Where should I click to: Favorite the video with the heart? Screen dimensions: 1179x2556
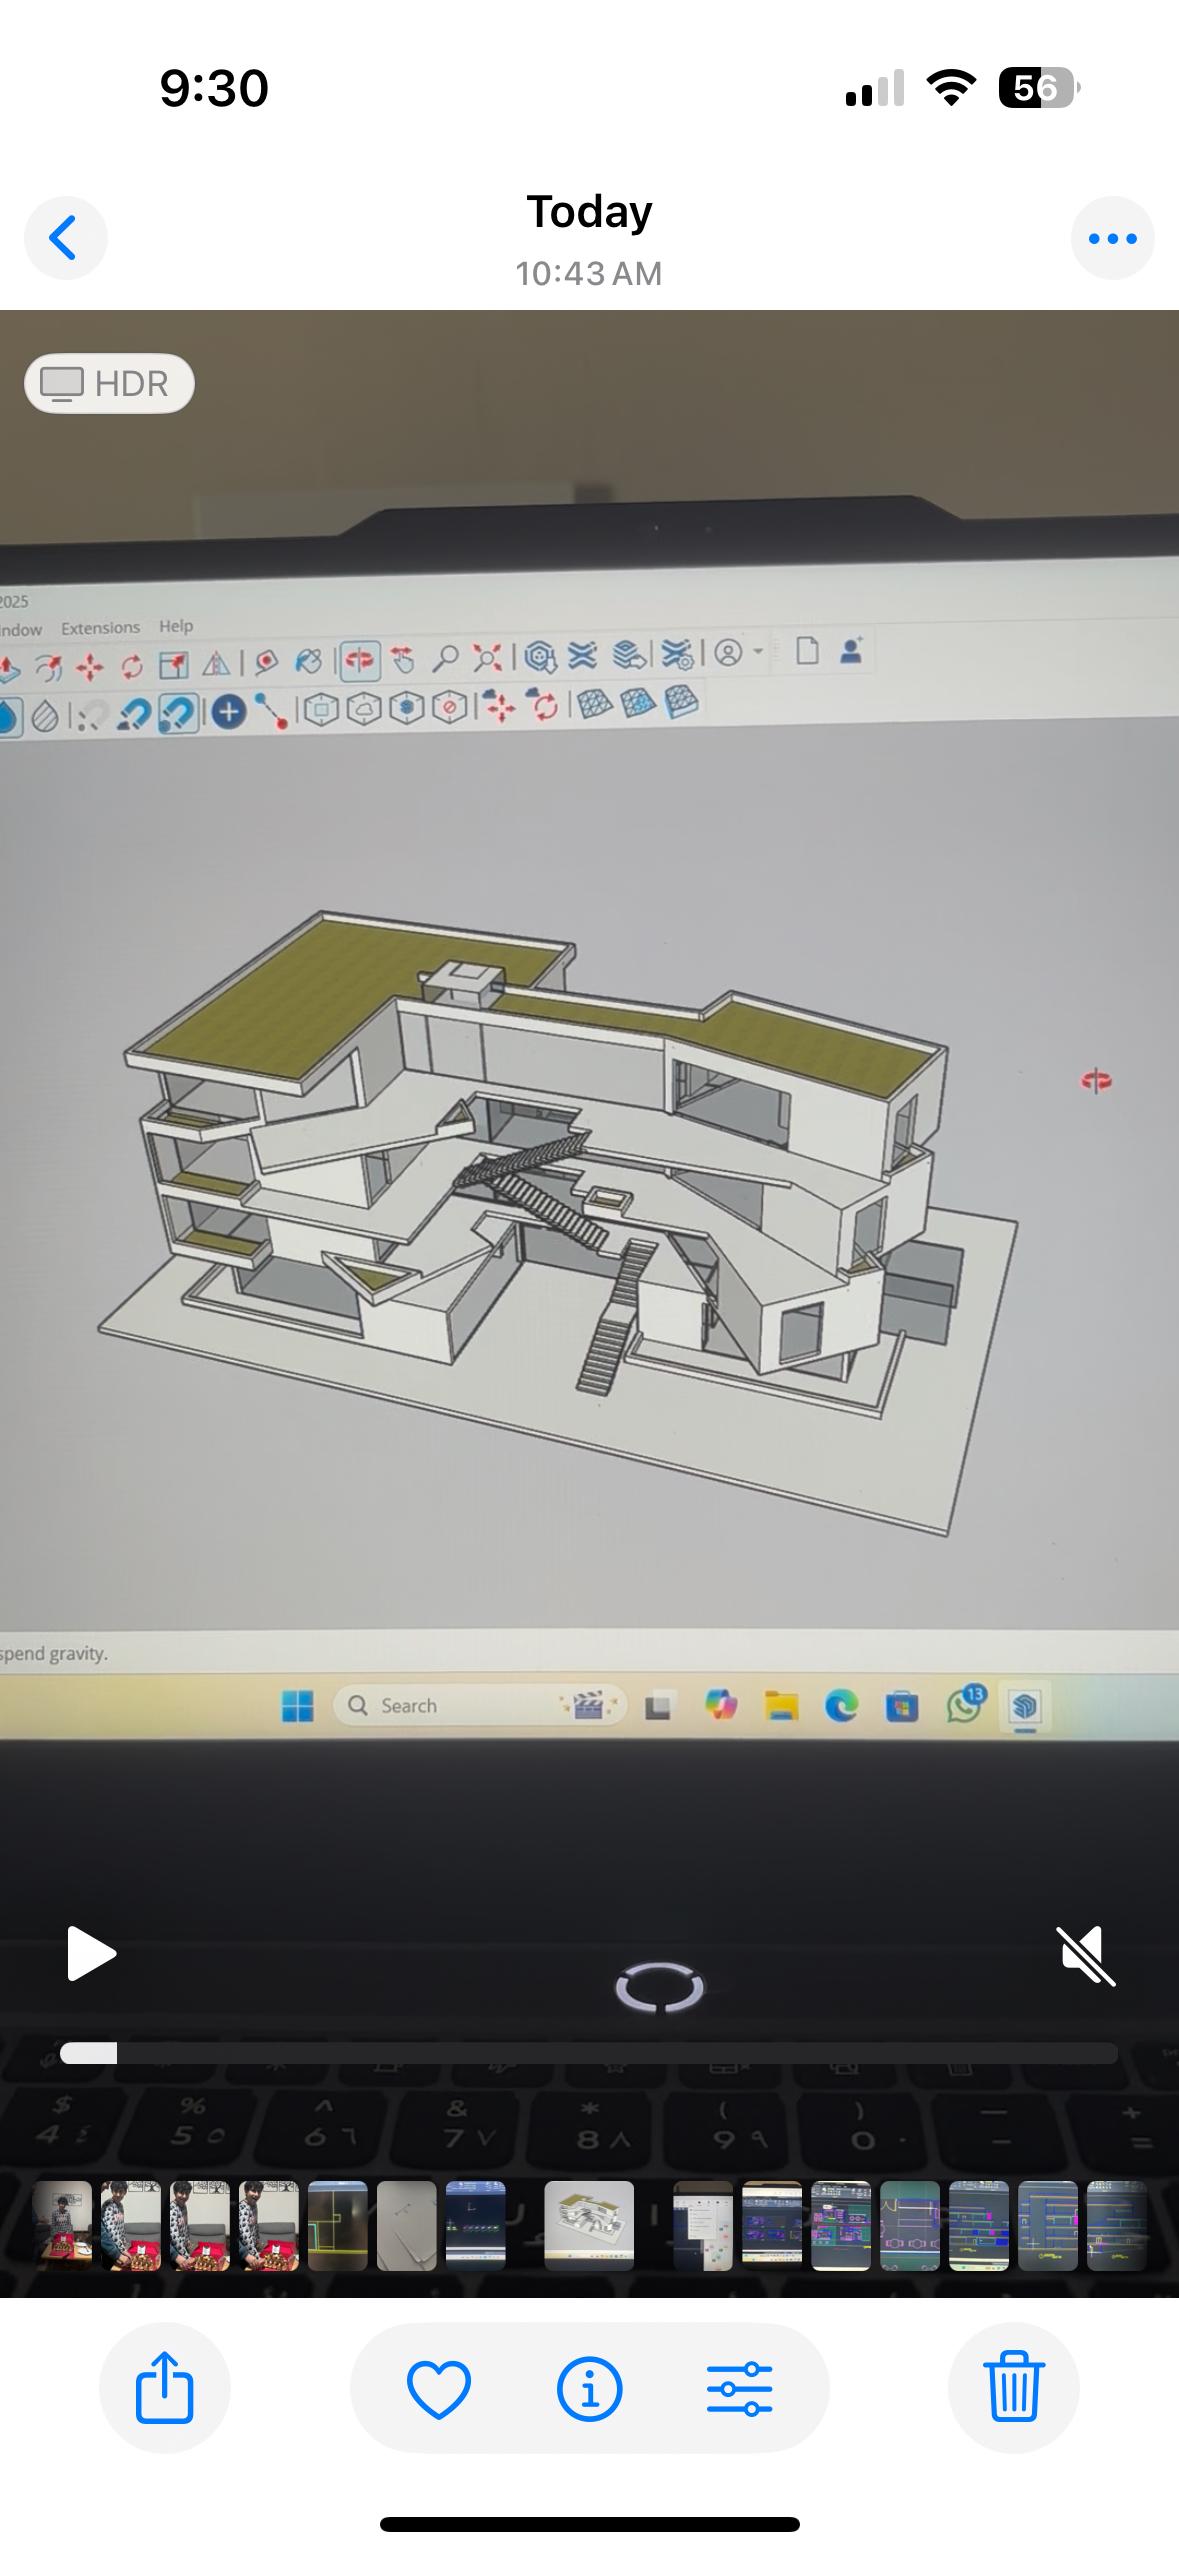pyautogui.click(x=439, y=2388)
